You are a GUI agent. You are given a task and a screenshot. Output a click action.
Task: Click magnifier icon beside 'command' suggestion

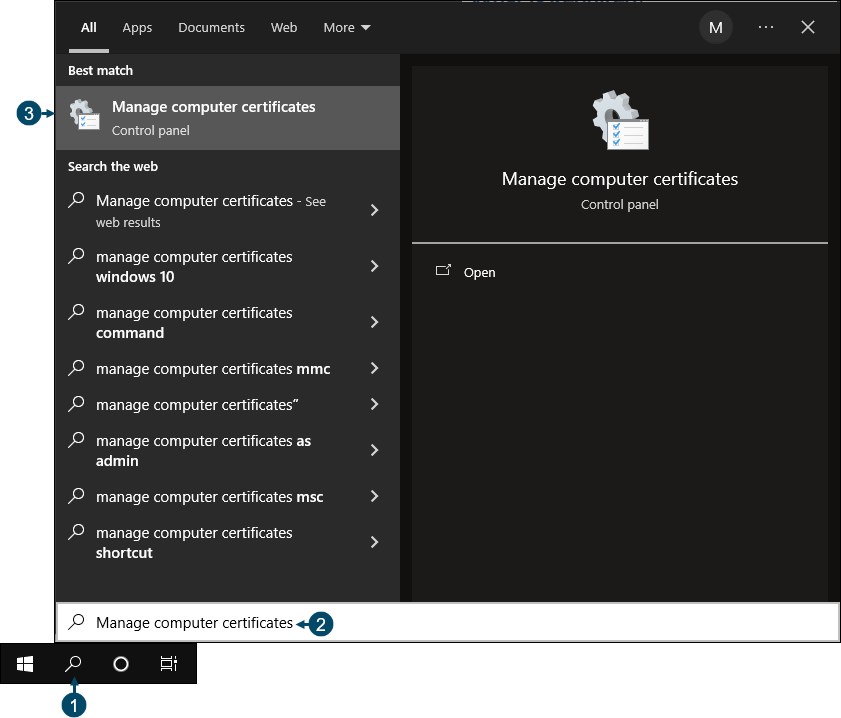pyautogui.click(x=76, y=312)
